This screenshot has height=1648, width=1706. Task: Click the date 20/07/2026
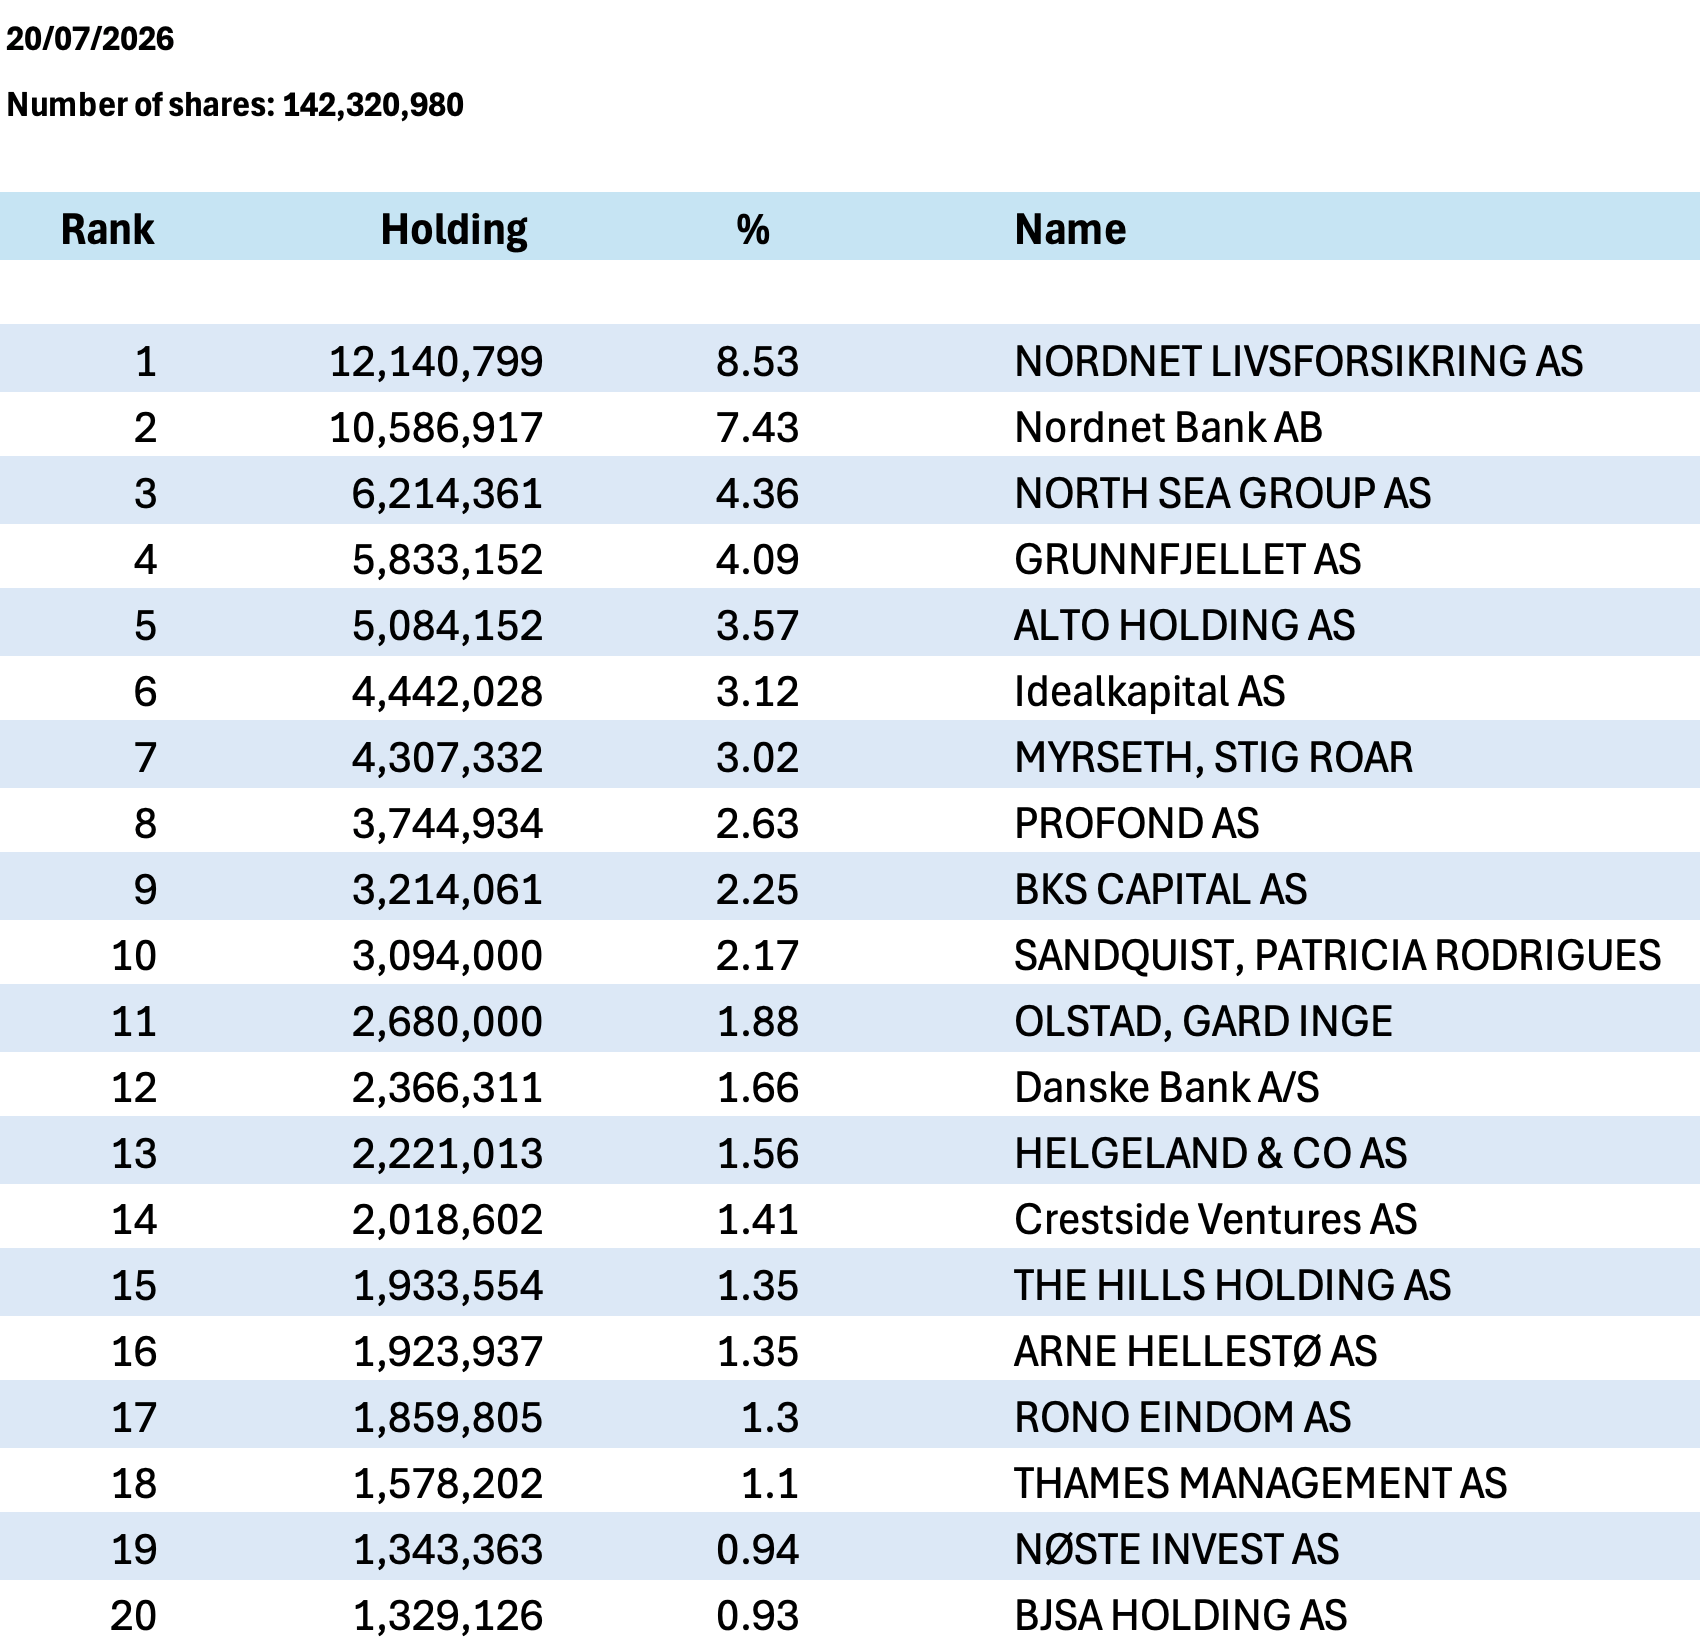tap(90, 39)
